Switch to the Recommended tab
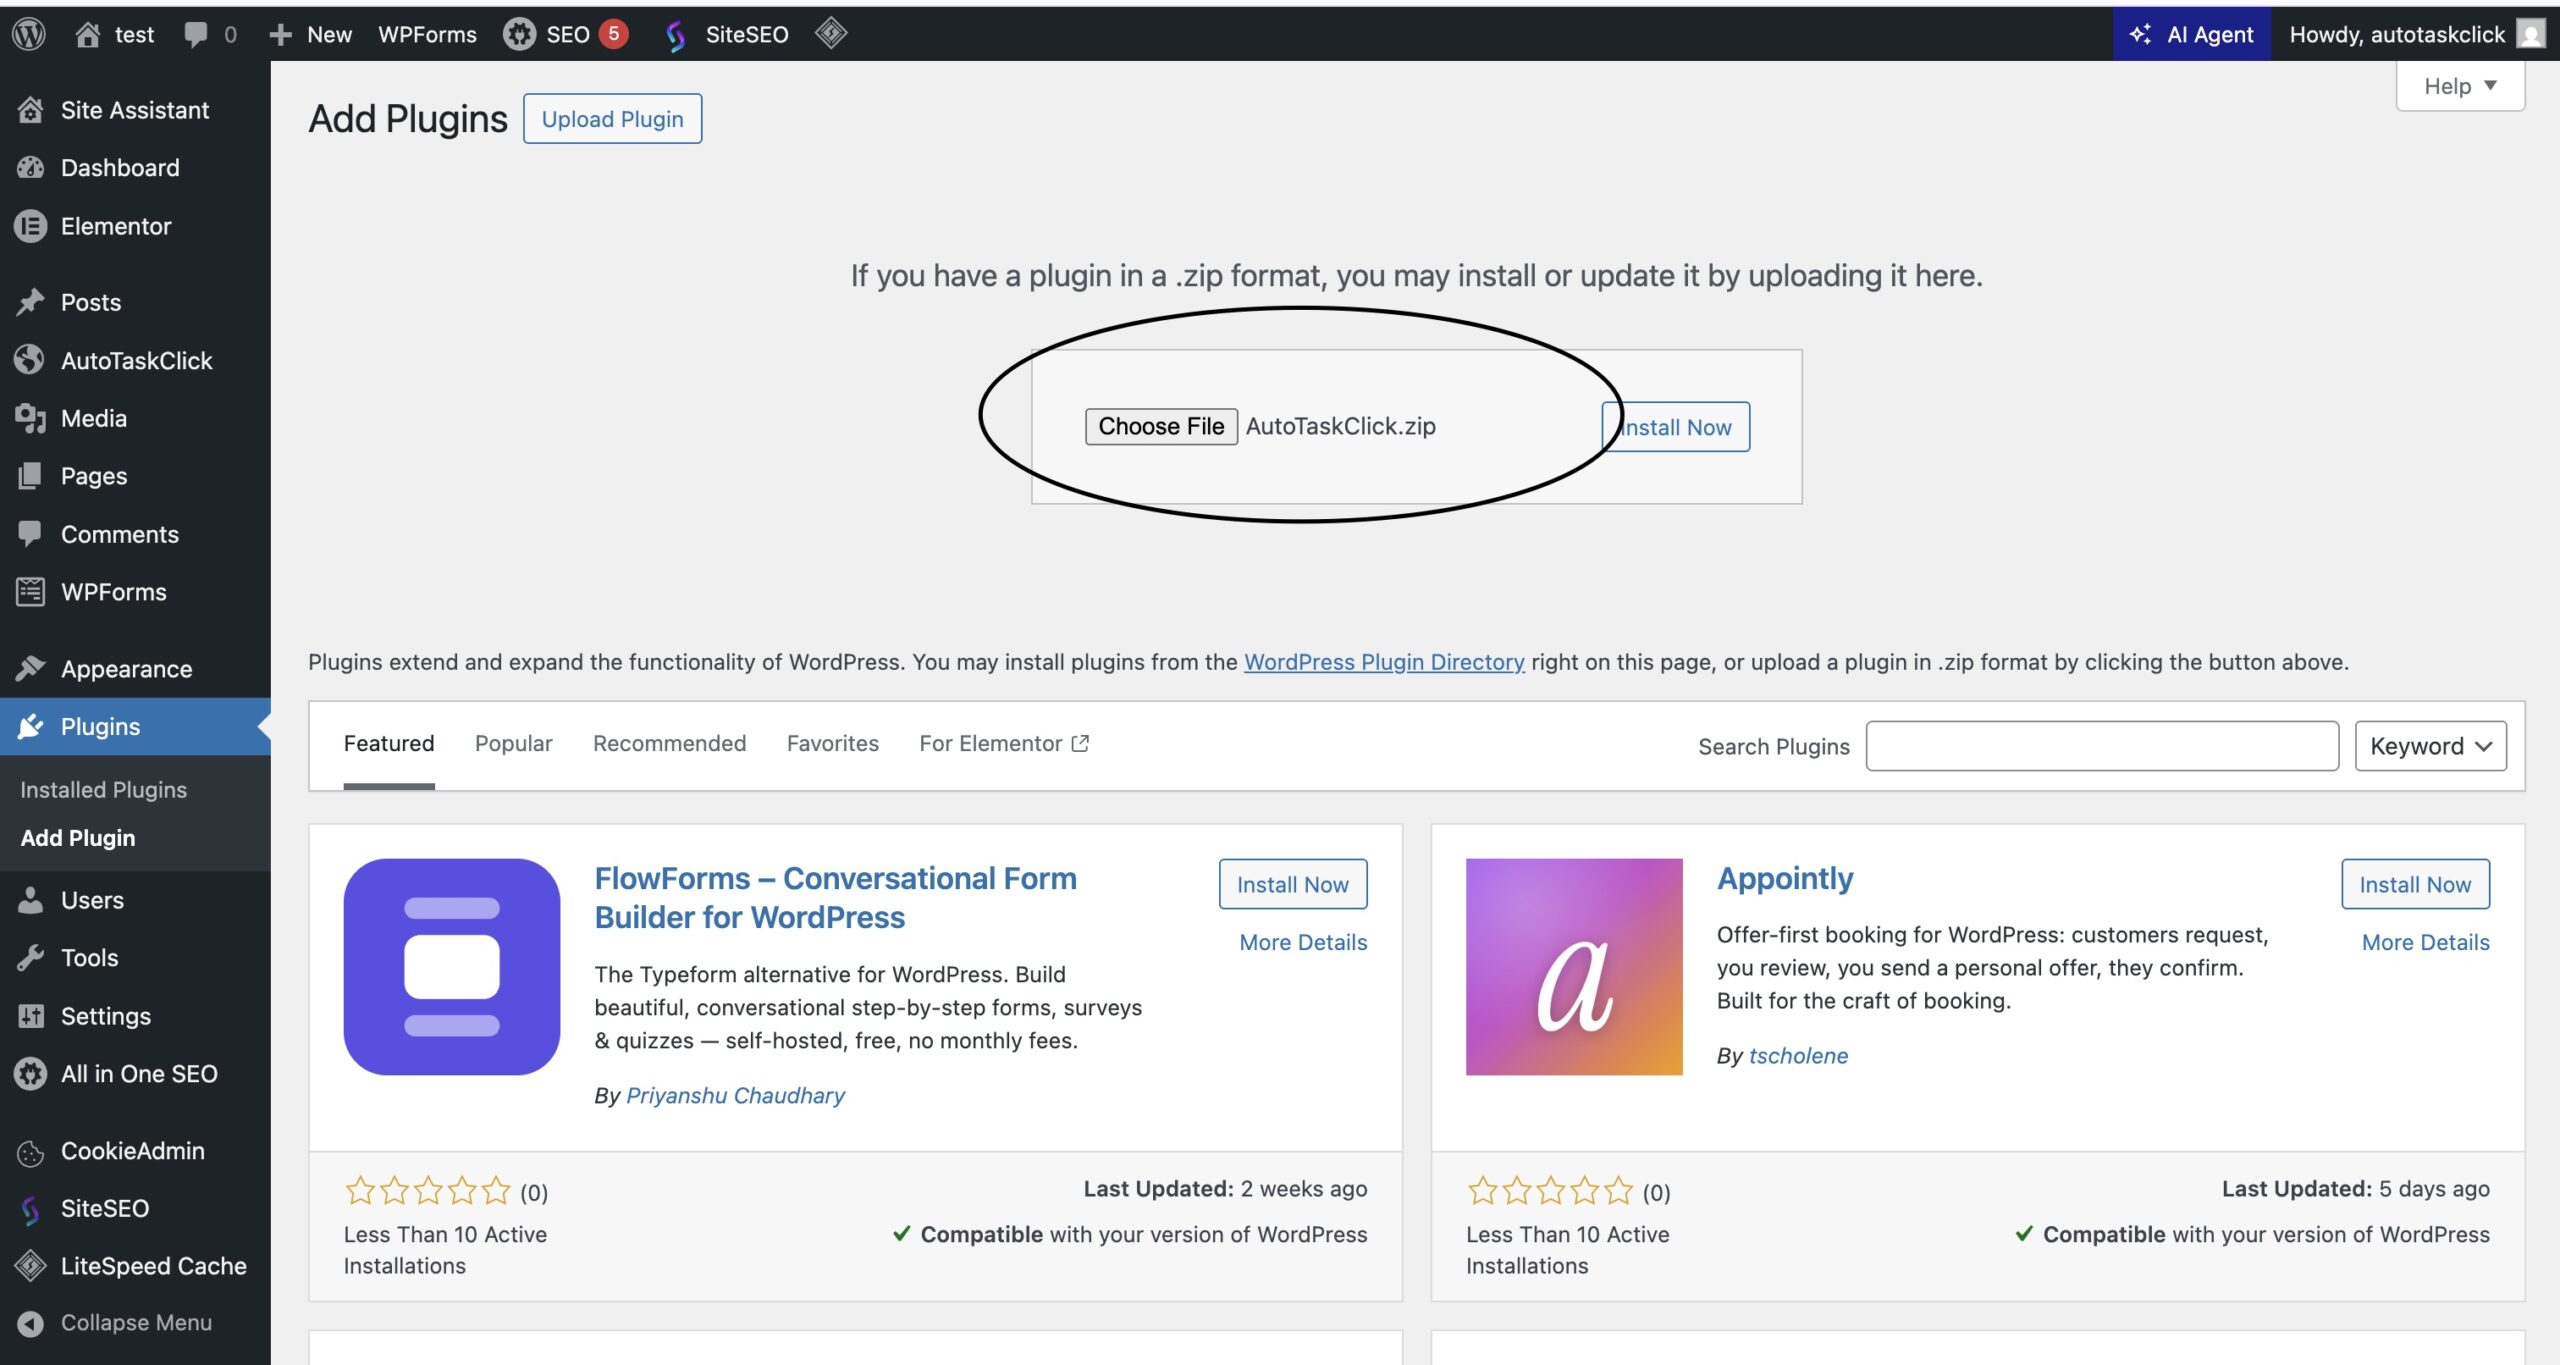The width and height of the screenshot is (2560, 1365). click(669, 743)
